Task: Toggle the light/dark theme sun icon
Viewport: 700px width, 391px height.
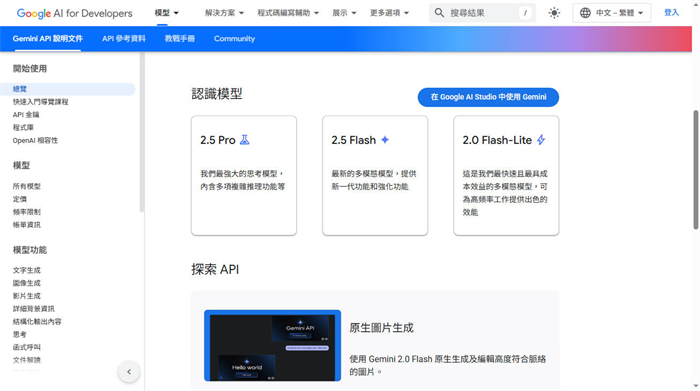Action: coord(554,13)
